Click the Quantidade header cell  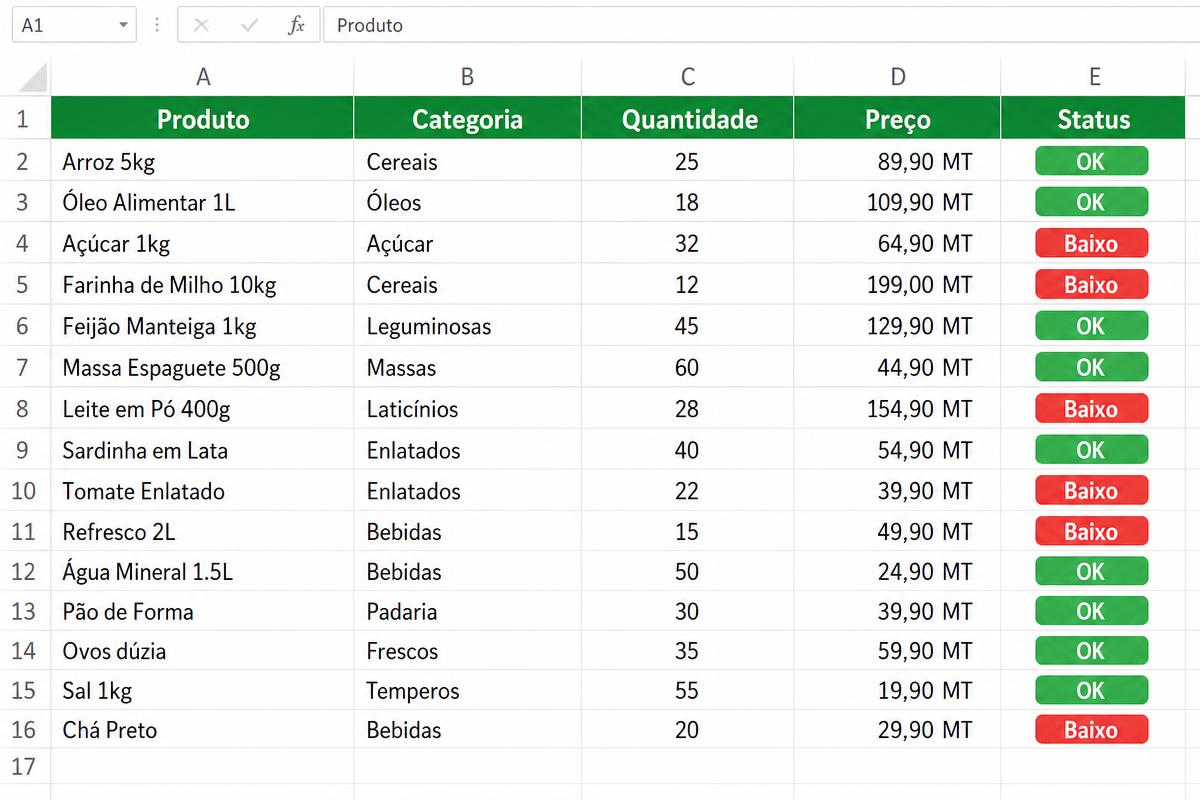tap(687, 119)
